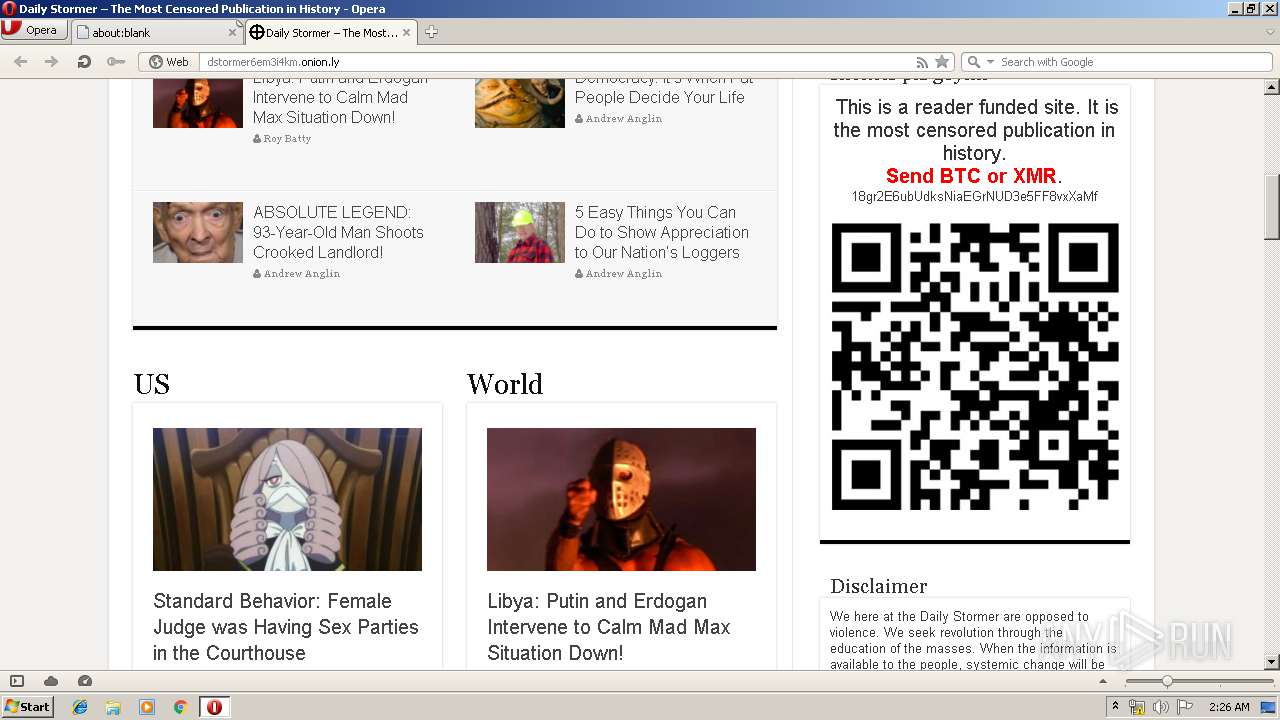This screenshot has height=720, width=1280.
Task: Toggle the panels button in the status bar
Action: pyautogui.click(x=17, y=681)
